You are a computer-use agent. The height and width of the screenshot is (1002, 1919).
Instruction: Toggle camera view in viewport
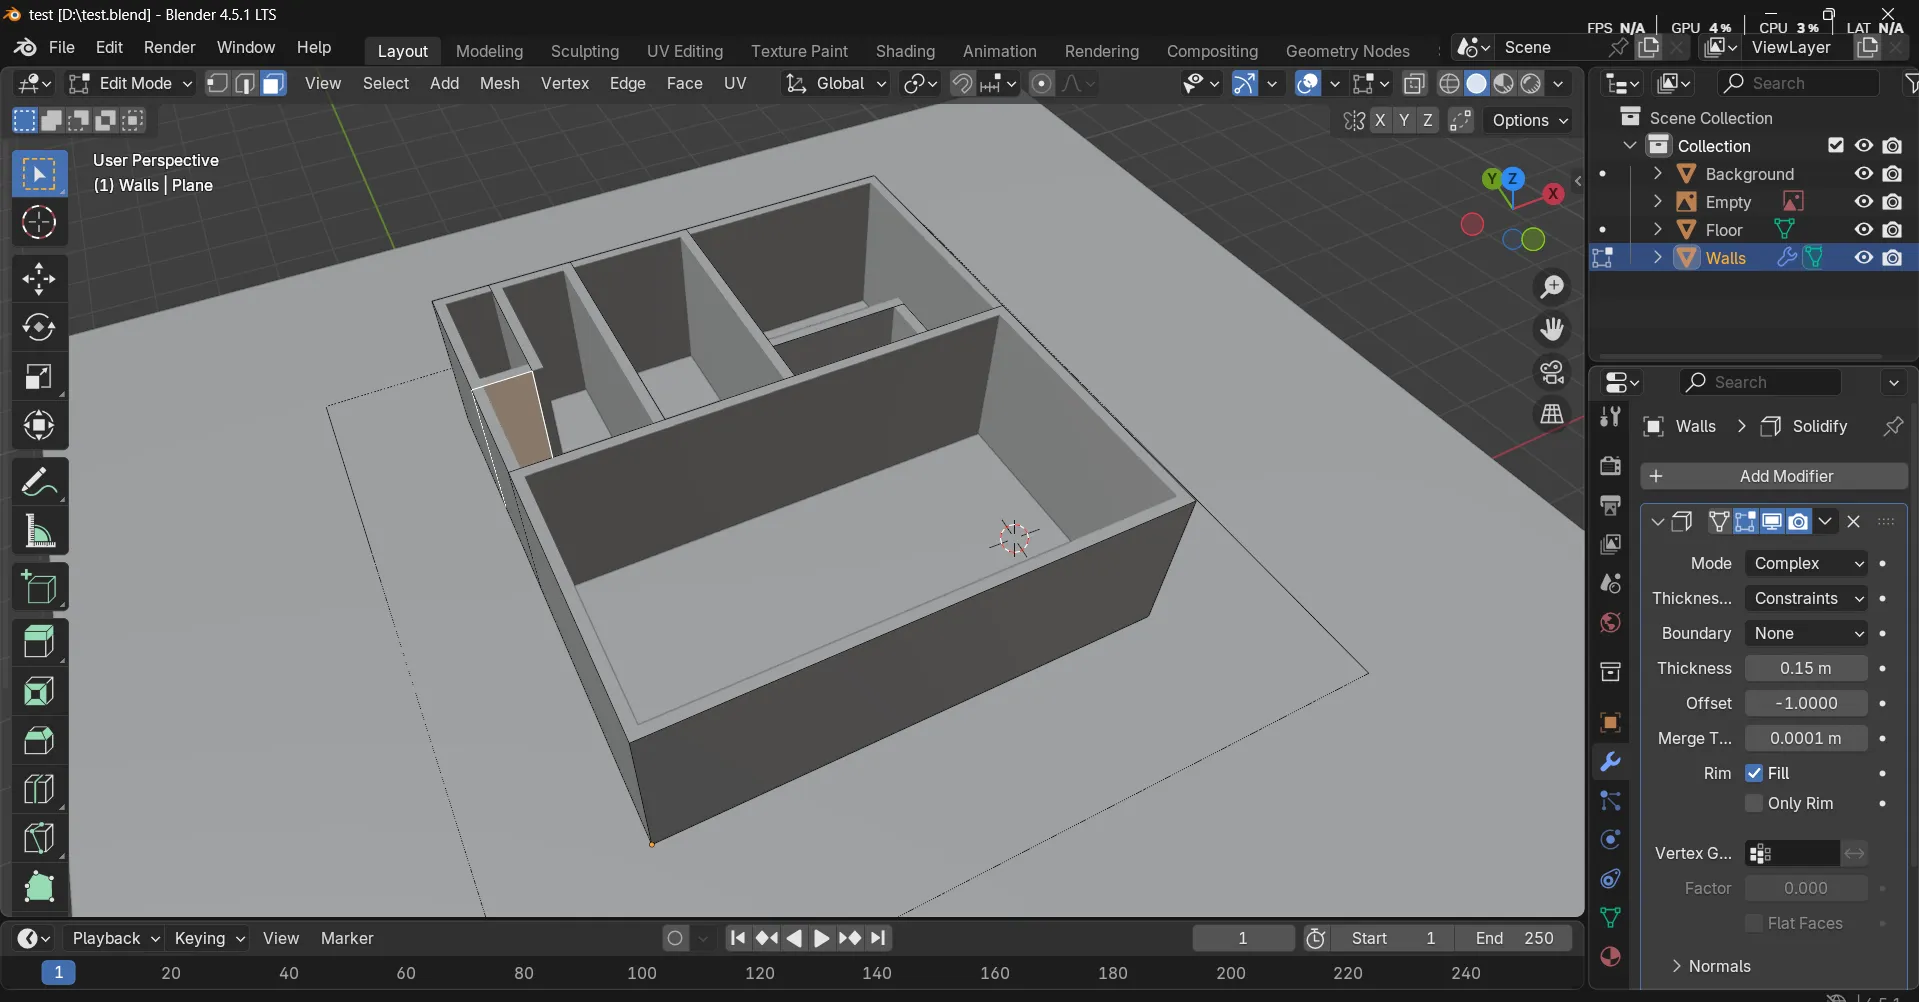[x=1552, y=372]
